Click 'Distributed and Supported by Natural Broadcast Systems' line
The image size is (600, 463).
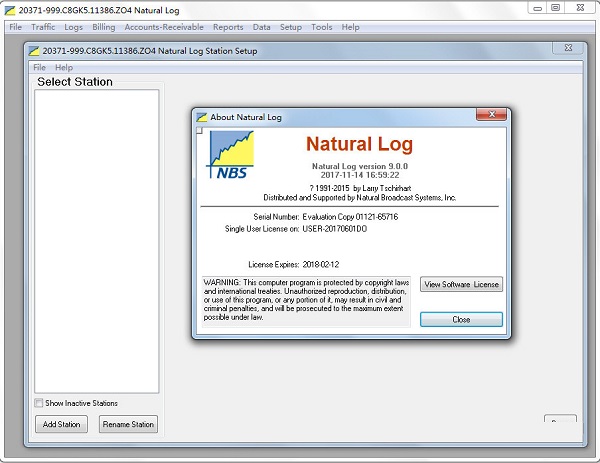coord(360,198)
